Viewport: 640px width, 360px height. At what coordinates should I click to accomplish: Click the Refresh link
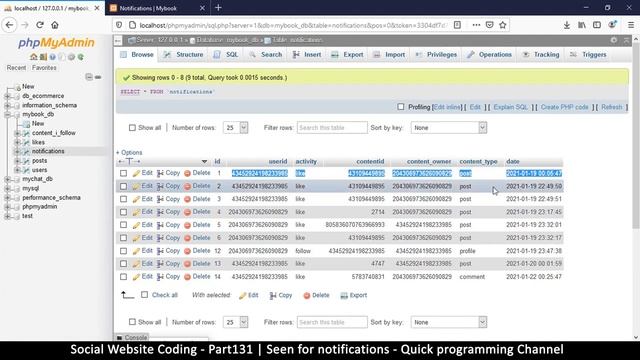pyautogui.click(x=611, y=107)
